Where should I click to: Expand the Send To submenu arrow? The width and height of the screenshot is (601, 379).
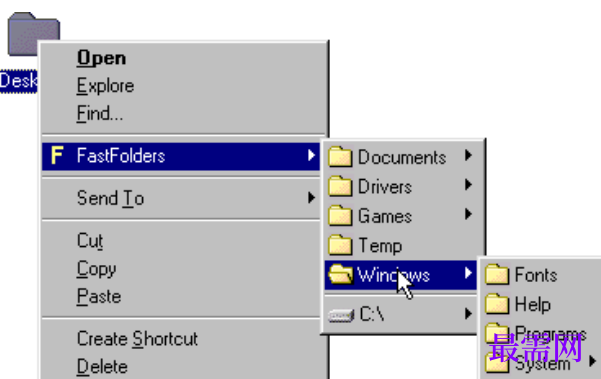(311, 198)
